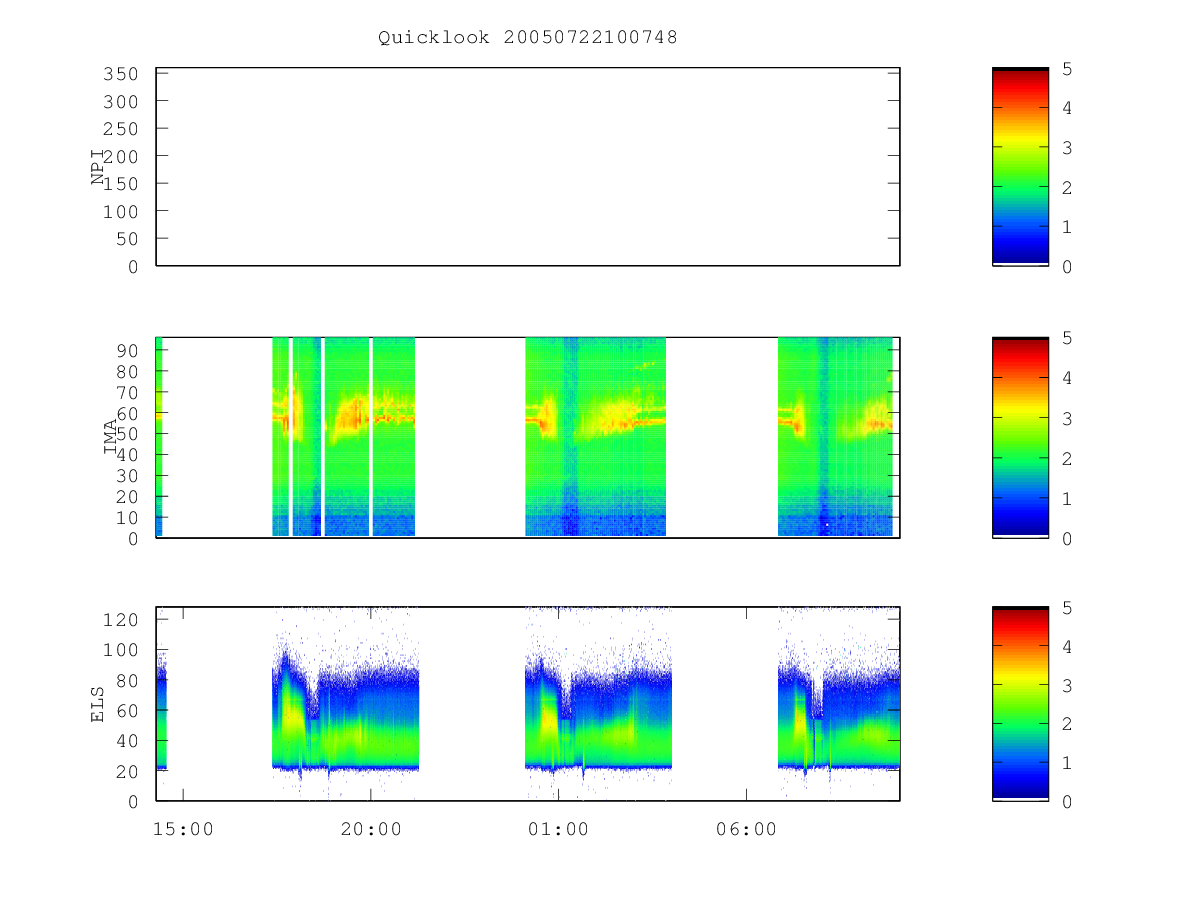This screenshot has height=900, width=1200.
Task: Click the 20 tick on IMA axis
Action: pos(125,497)
